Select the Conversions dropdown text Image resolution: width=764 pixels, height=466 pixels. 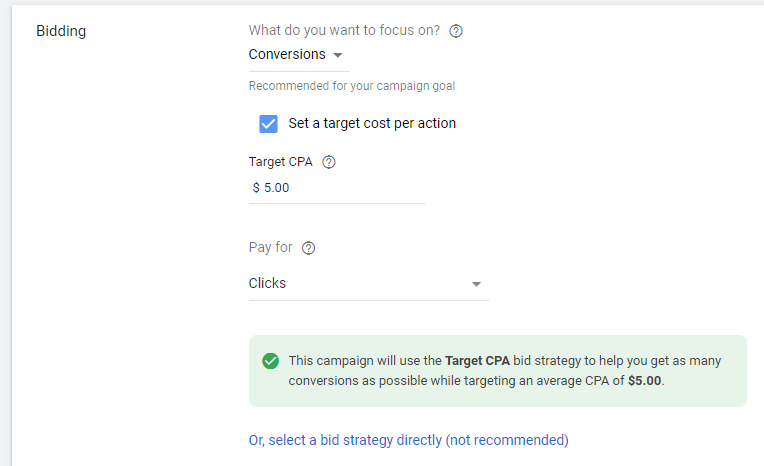(x=287, y=54)
